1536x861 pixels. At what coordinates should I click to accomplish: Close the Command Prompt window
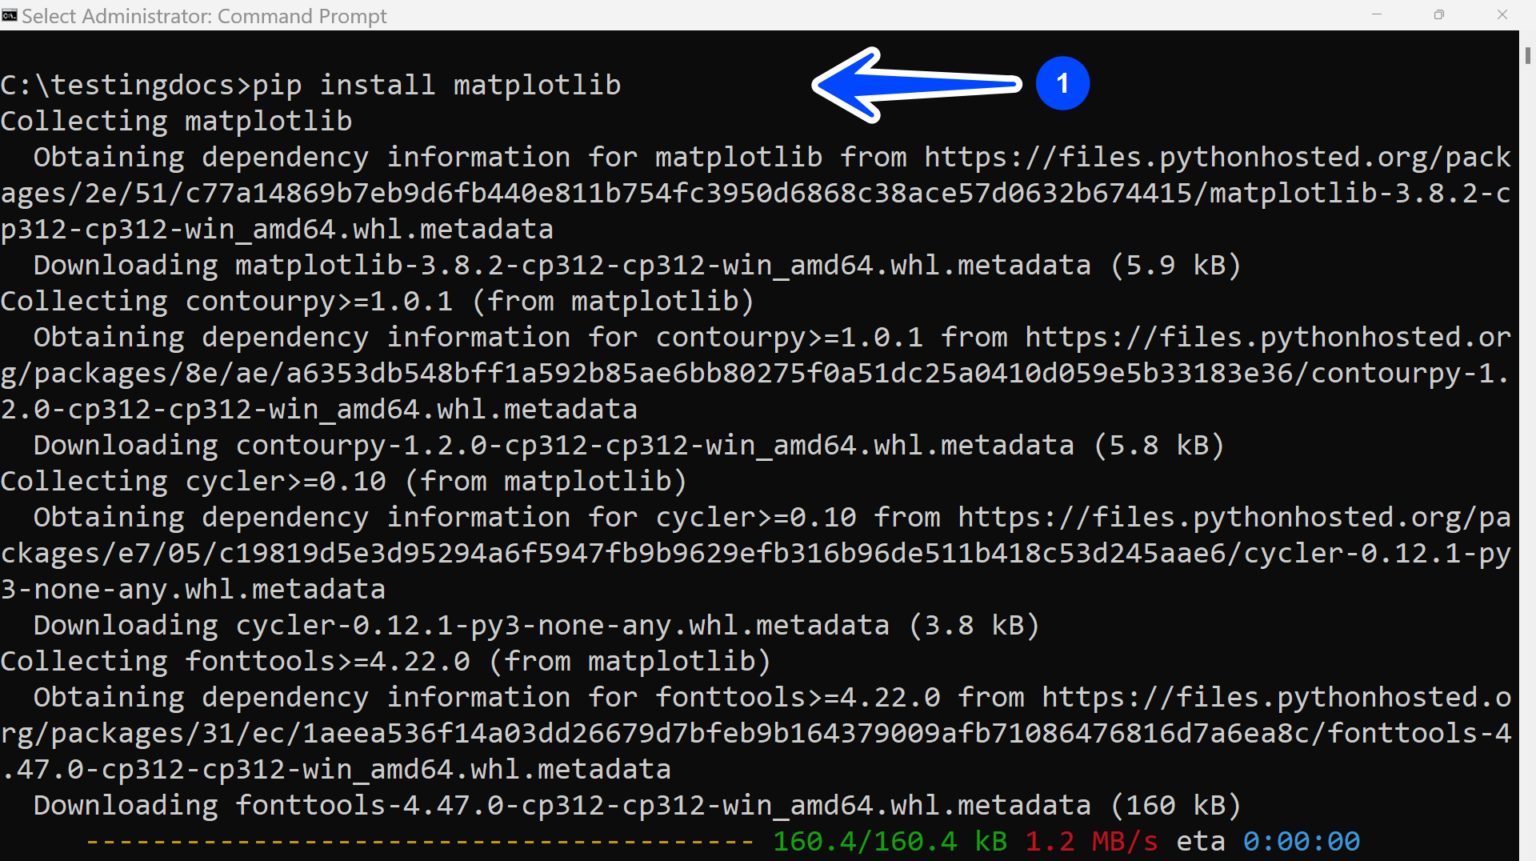pyautogui.click(x=1502, y=15)
